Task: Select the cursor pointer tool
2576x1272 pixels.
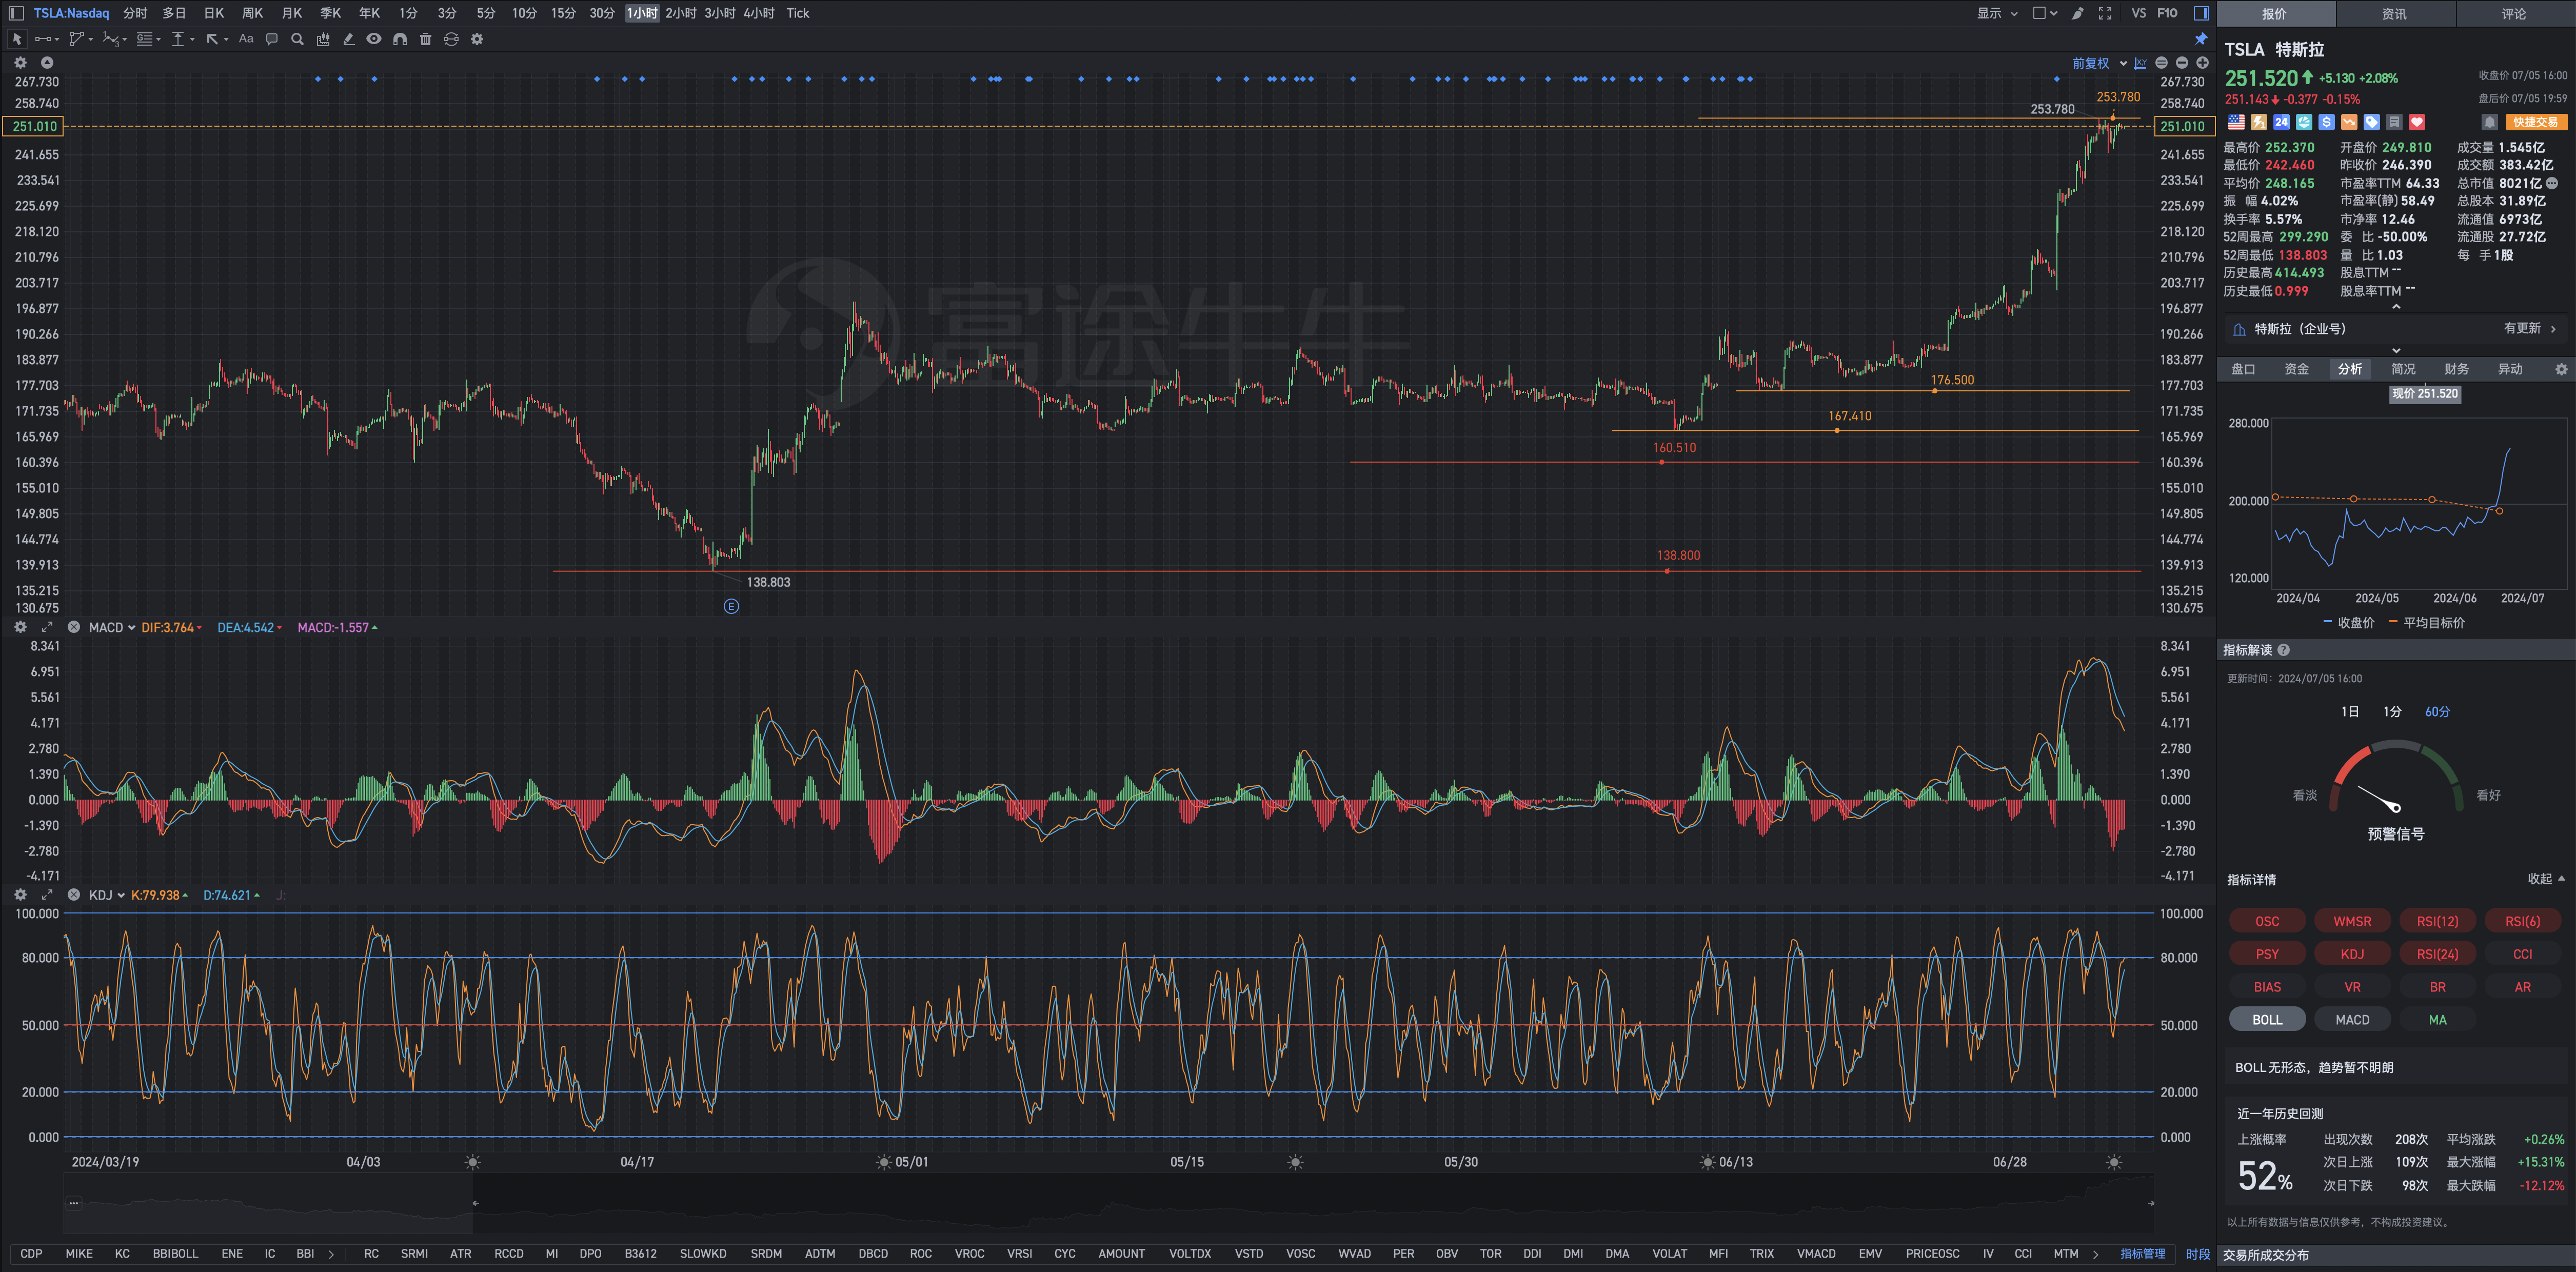Action: [x=16, y=39]
